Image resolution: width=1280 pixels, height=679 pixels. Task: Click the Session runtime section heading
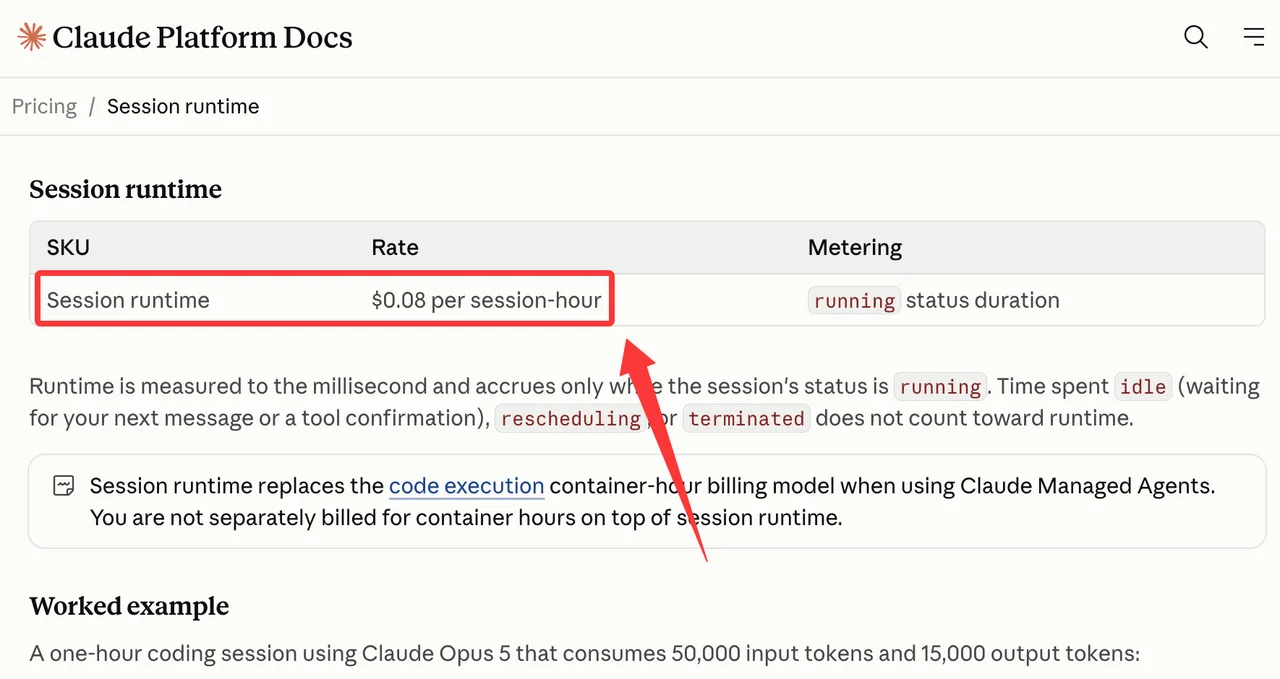coord(125,190)
